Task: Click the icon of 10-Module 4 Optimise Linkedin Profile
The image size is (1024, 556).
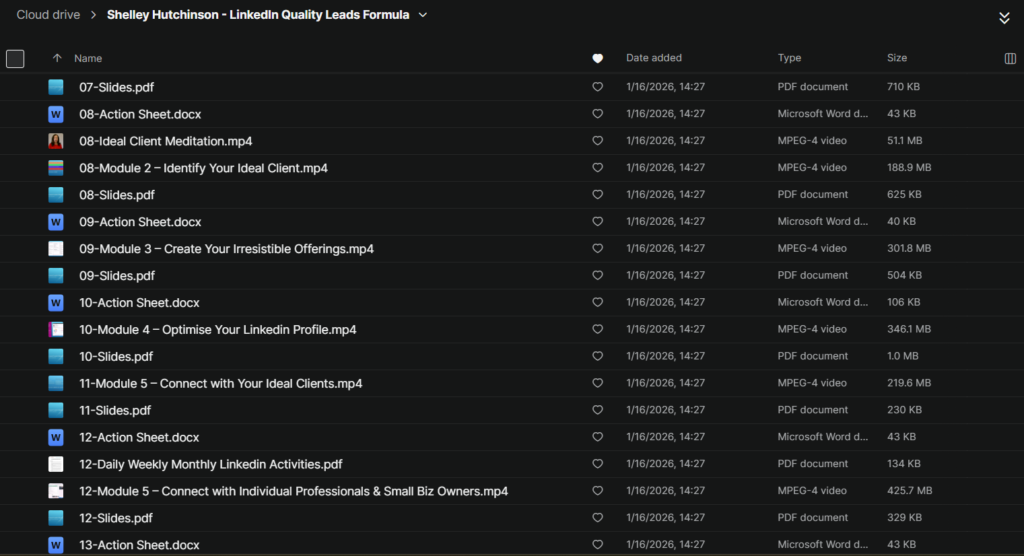Action: click(x=56, y=330)
